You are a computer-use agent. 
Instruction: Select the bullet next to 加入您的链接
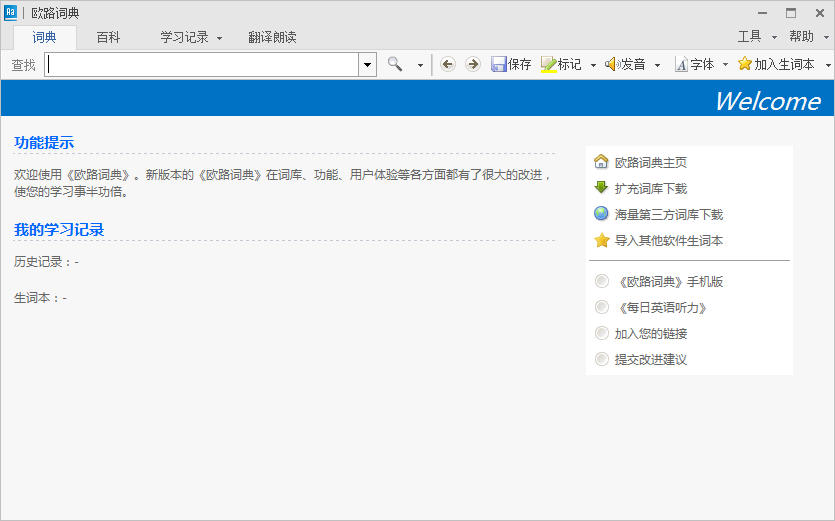[602, 333]
